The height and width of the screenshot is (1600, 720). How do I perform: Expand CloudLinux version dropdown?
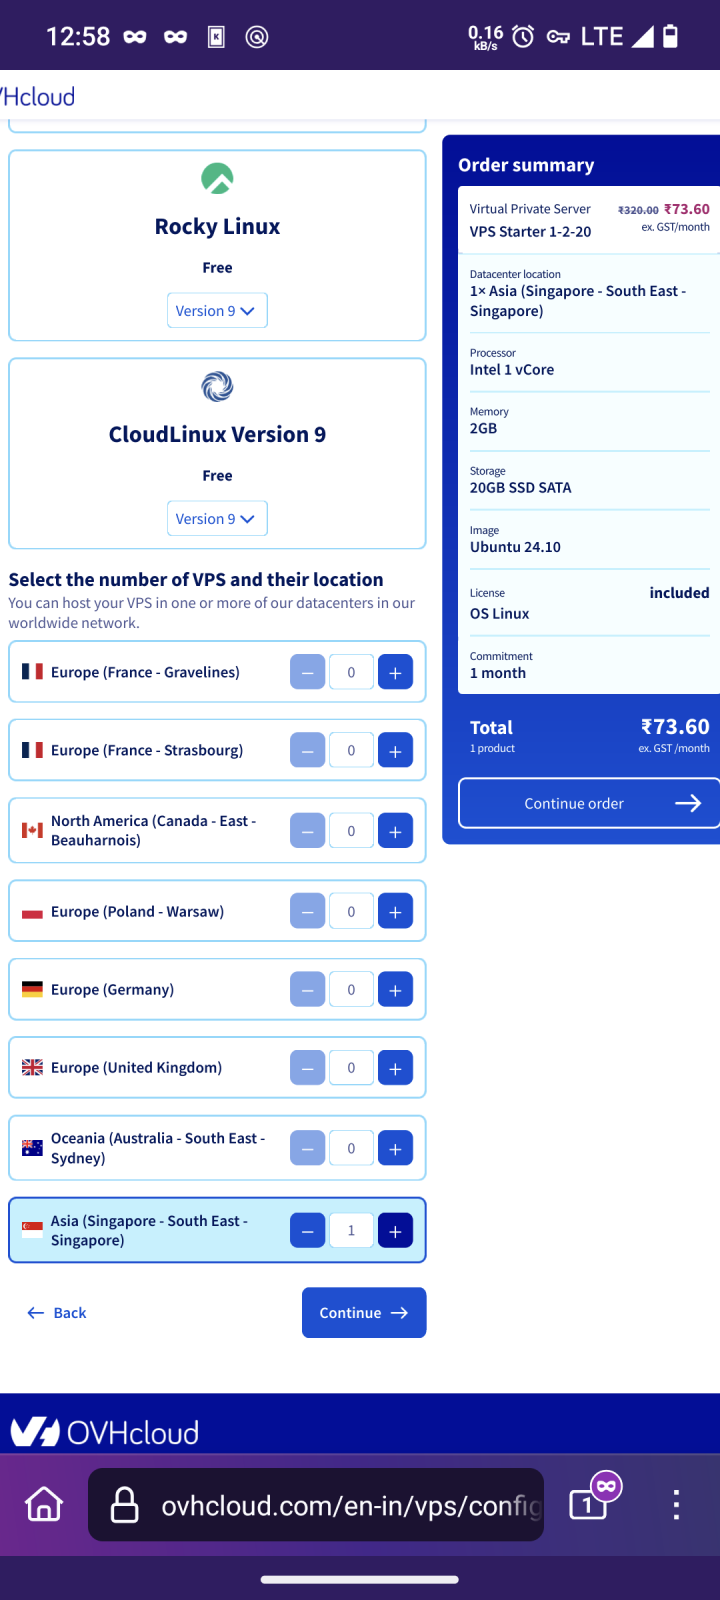[x=216, y=519]
